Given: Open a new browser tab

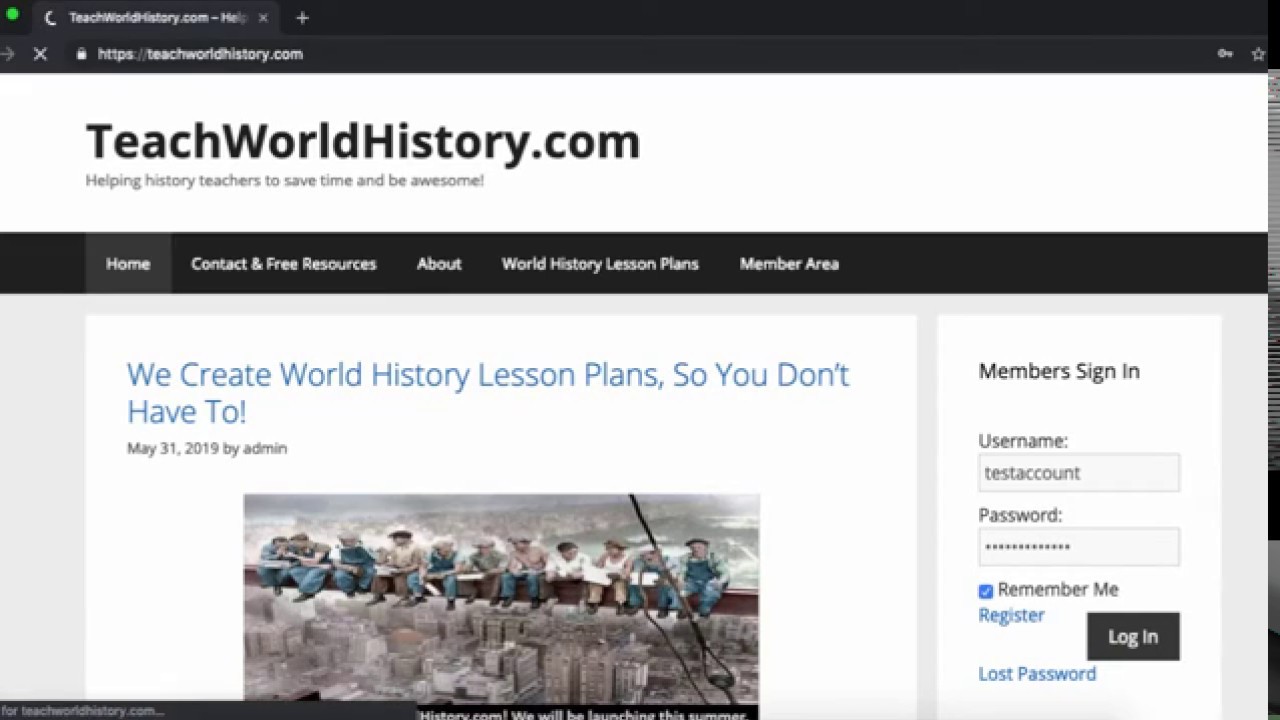Looking at the screenshot, I should (302, 18).
